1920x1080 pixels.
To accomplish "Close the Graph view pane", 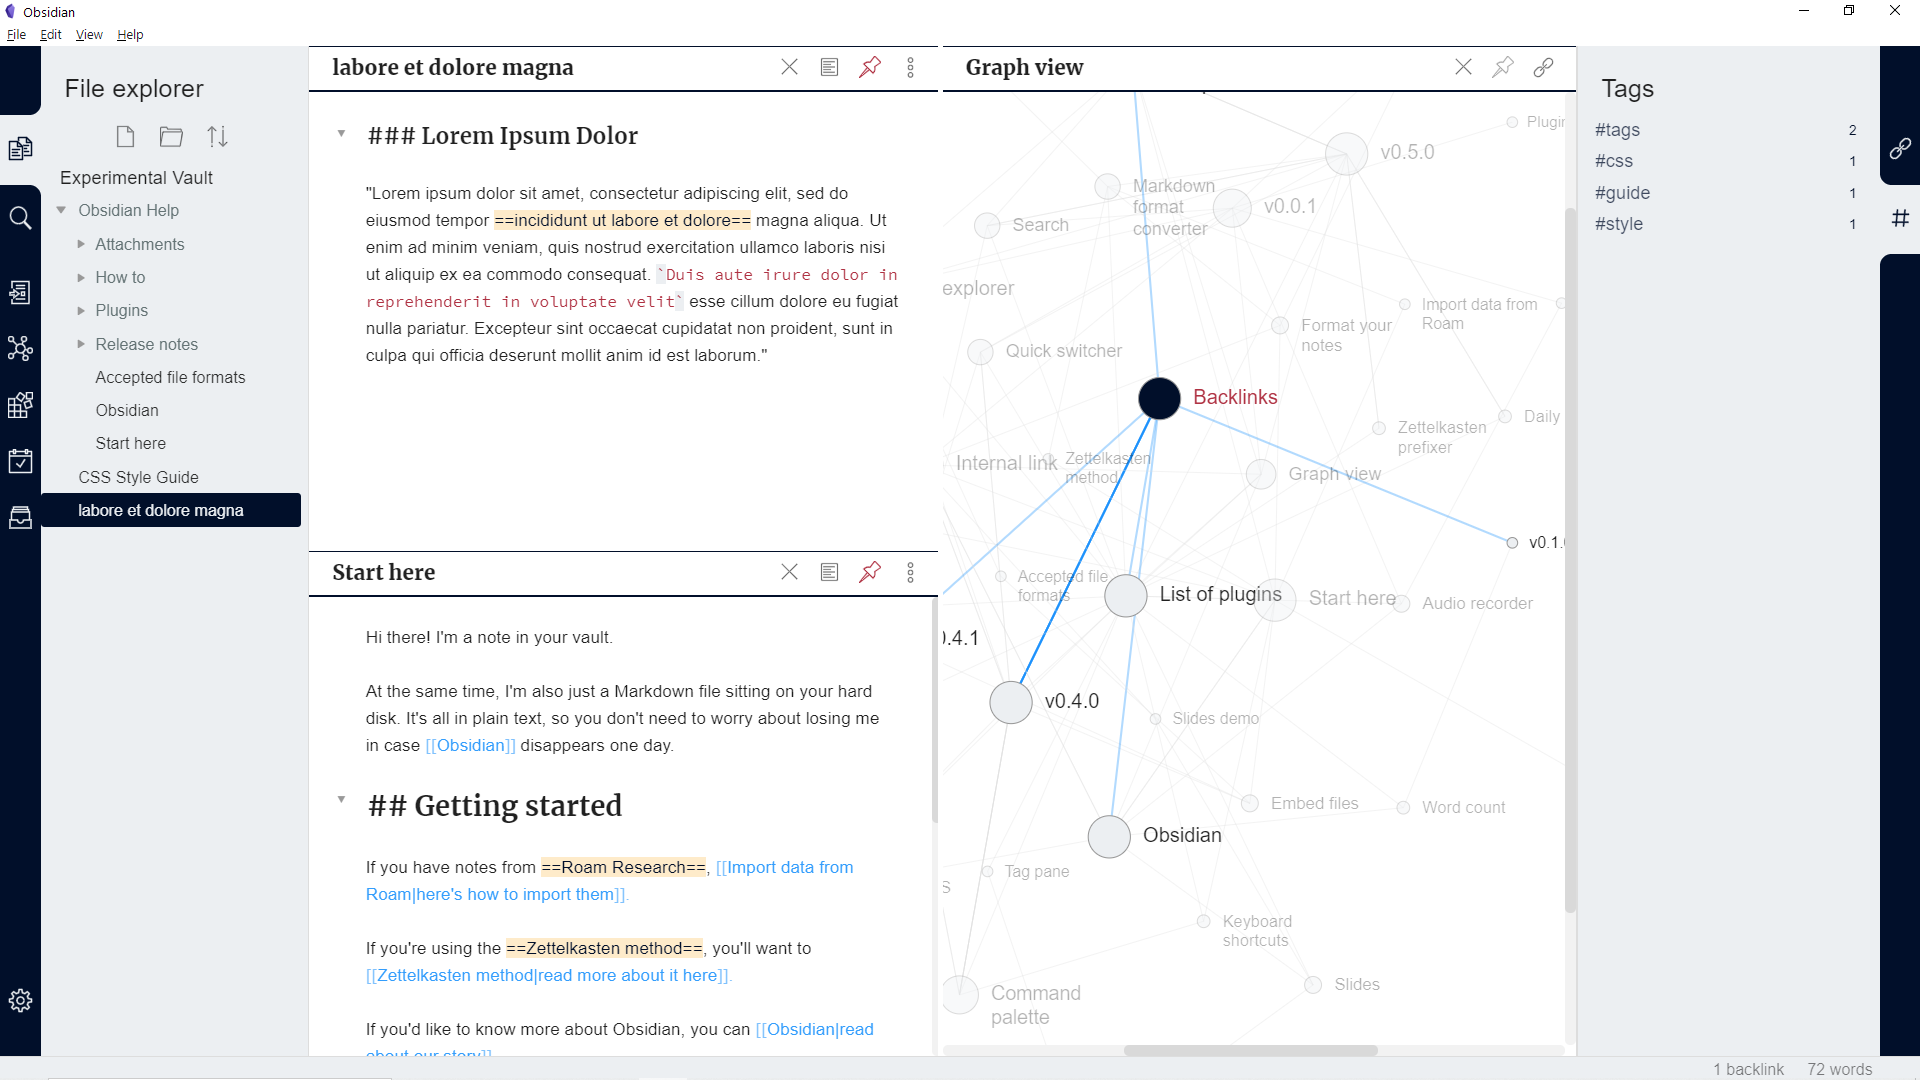I will point(1463,67).
